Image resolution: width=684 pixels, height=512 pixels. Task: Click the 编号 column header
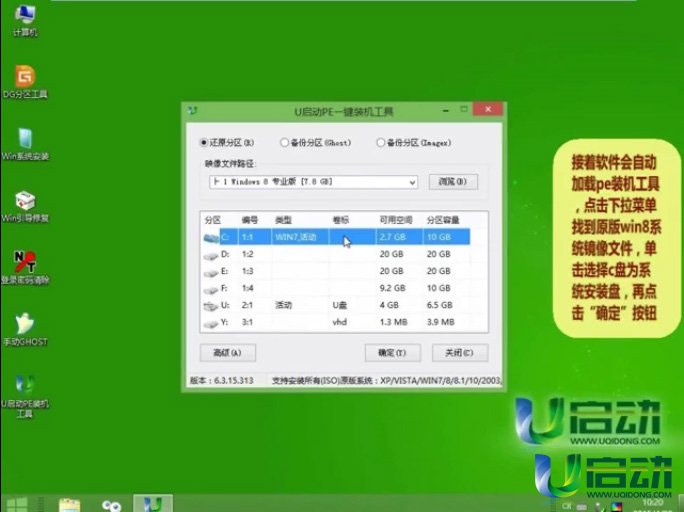(x=250, y=220)
